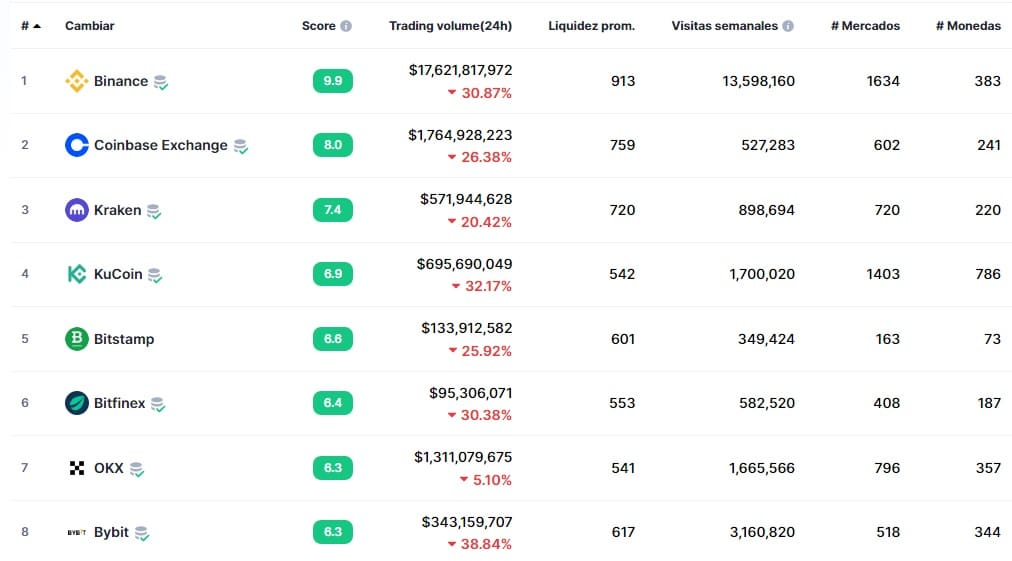Open the Bitstamp exchange link

(124, 339)
